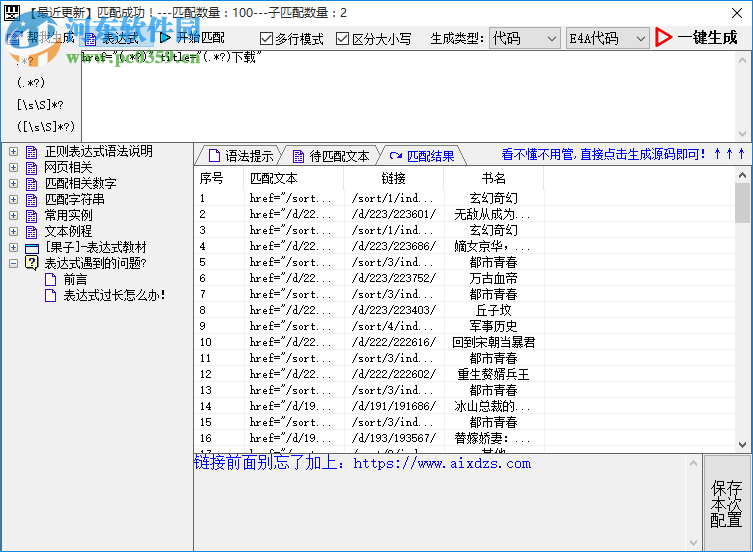Collapse the 表达式遇到的问题 tree node
The image size is (753, 552).
coord(13,263)
